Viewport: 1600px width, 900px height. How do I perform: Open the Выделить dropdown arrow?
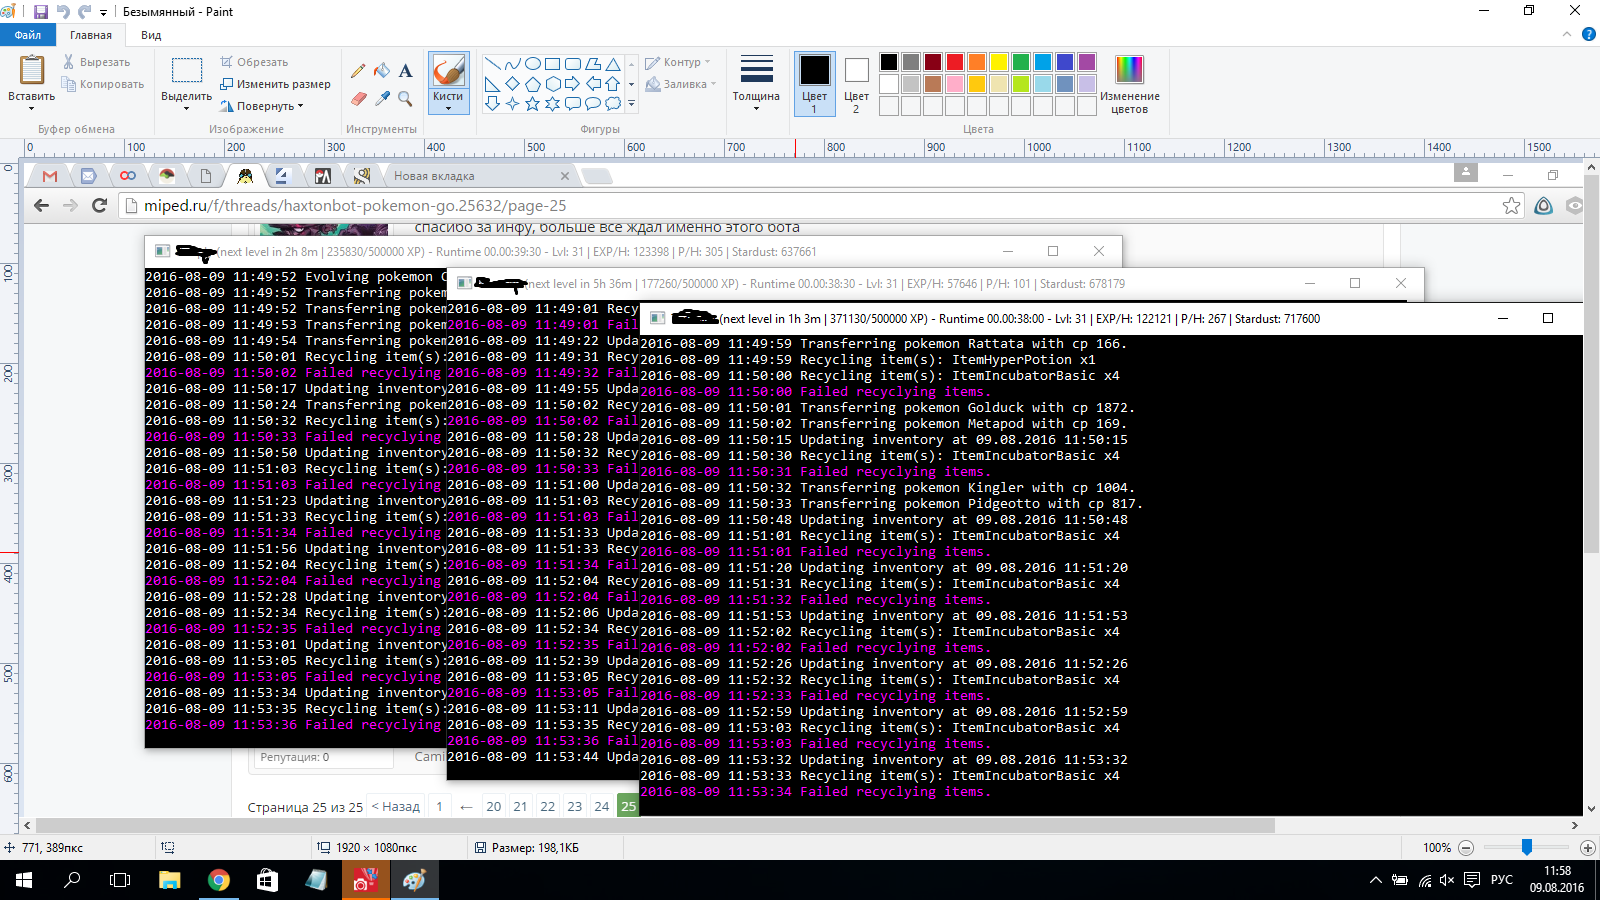186,108
